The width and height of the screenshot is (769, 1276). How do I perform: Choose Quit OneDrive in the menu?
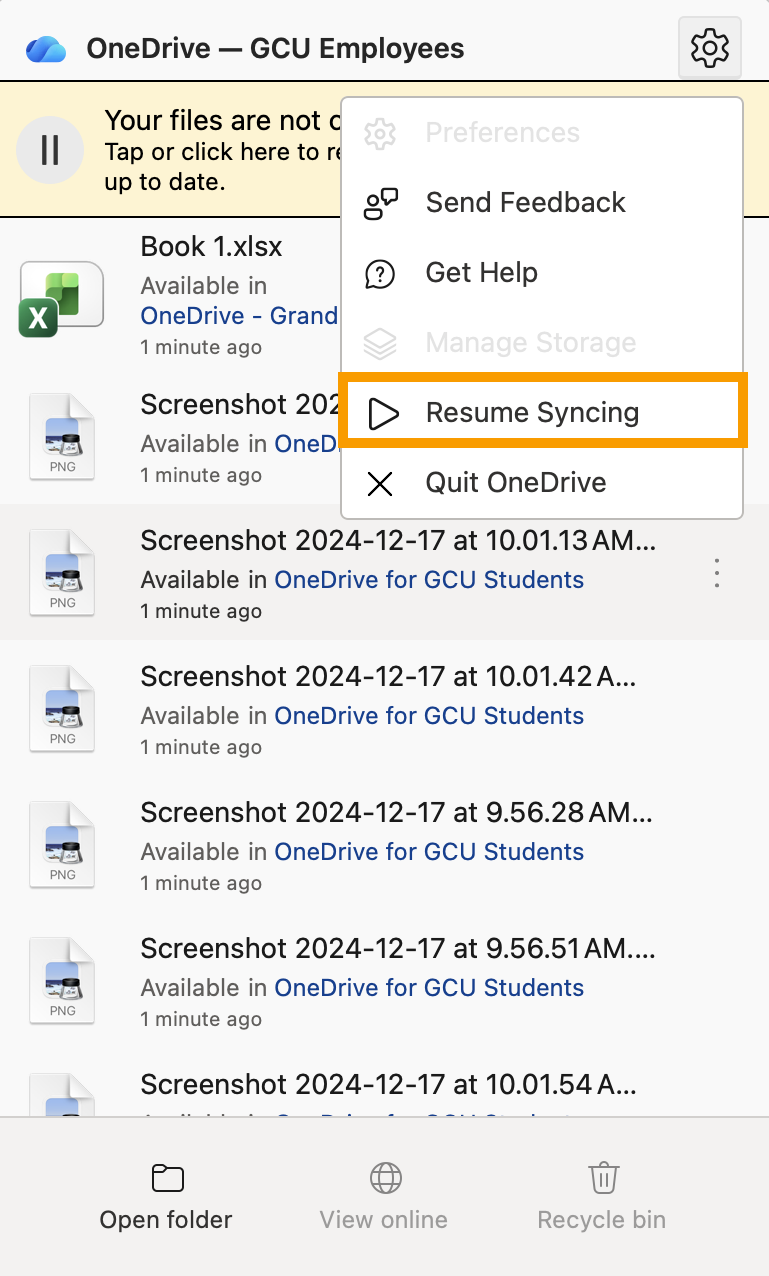point(516,483)
